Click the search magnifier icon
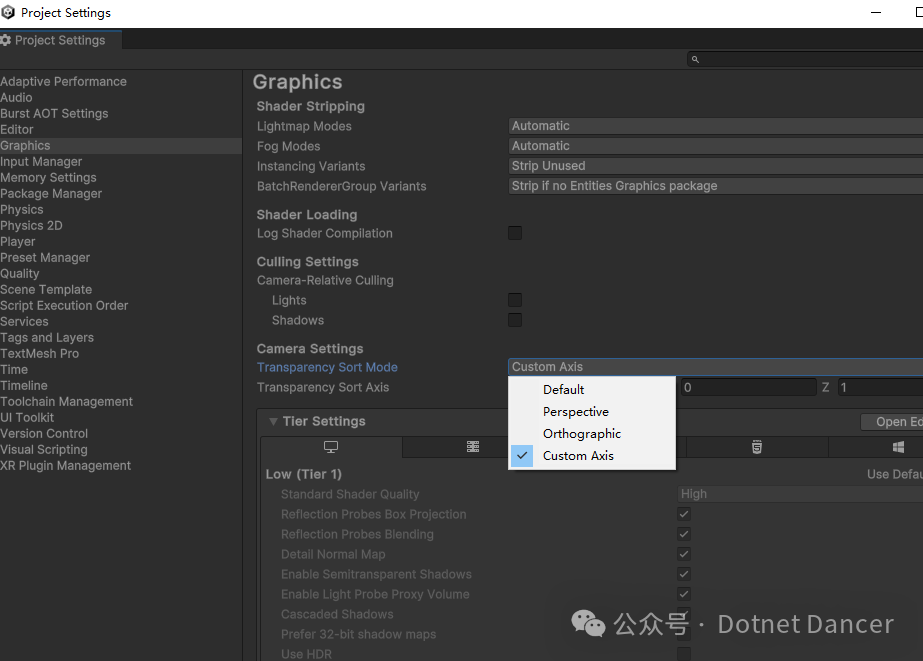 point(695,59)
